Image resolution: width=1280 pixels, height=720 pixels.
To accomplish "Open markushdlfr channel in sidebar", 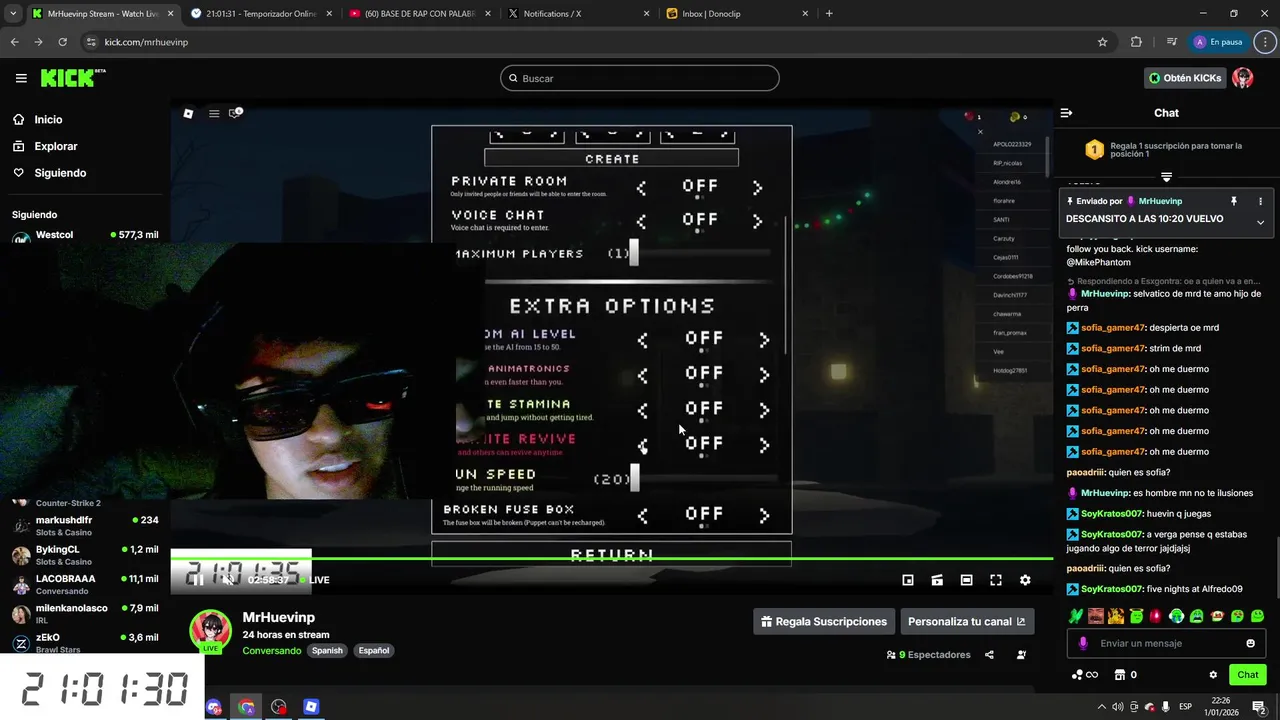I will click(x=85, y=526).
